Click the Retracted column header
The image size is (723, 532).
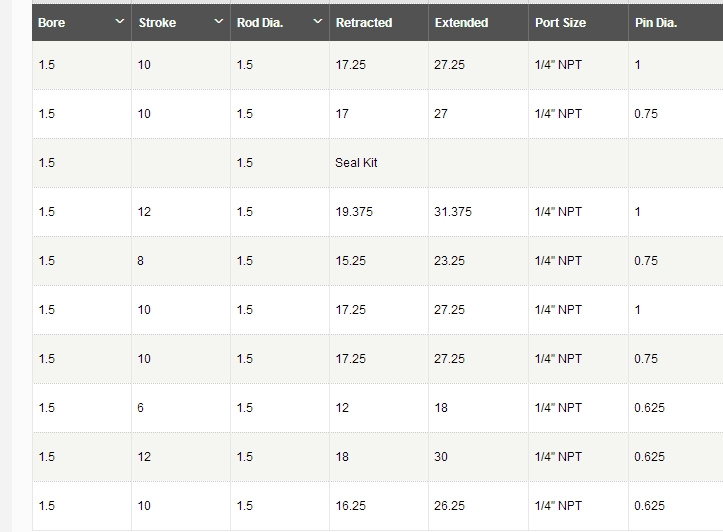(x=364, y=23)
